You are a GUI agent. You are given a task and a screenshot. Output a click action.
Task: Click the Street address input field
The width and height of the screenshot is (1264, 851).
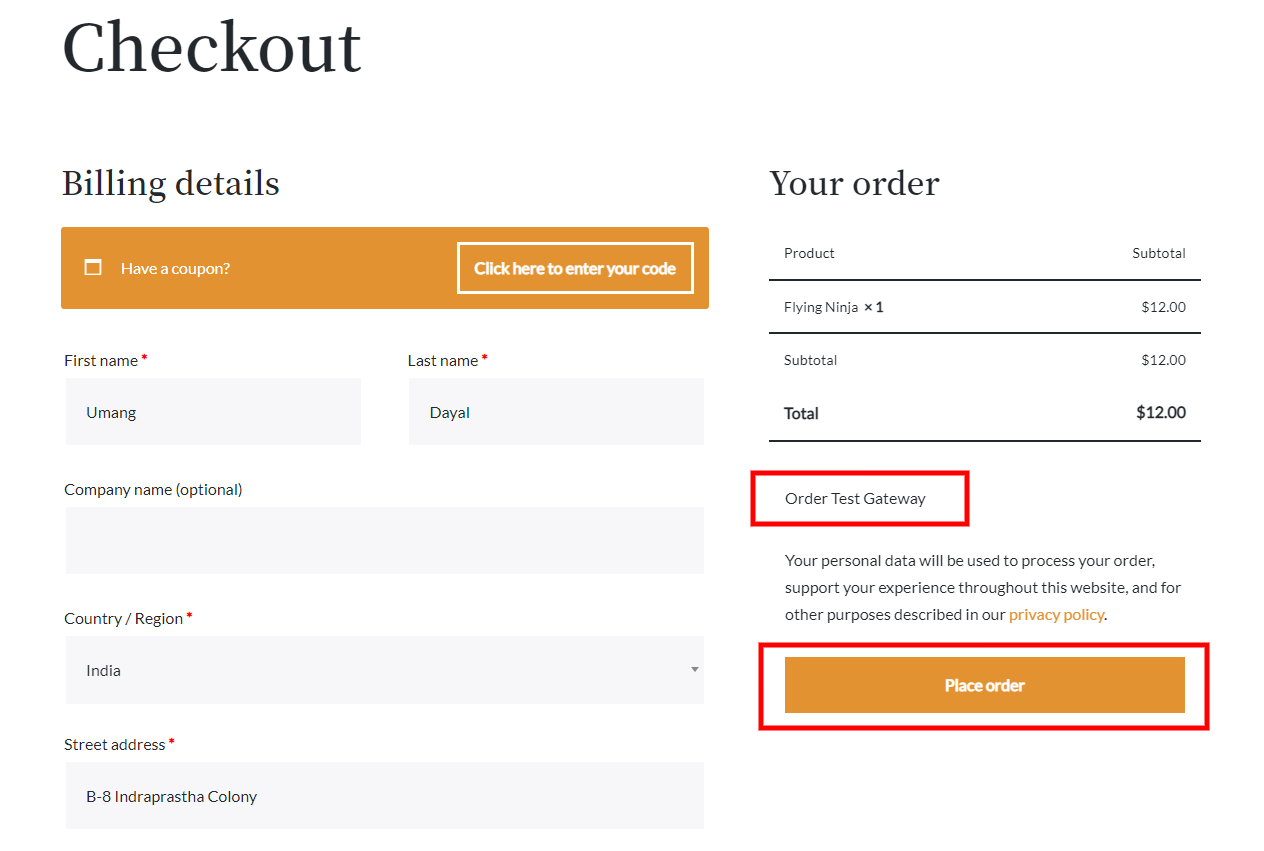[x=384, y=796]
